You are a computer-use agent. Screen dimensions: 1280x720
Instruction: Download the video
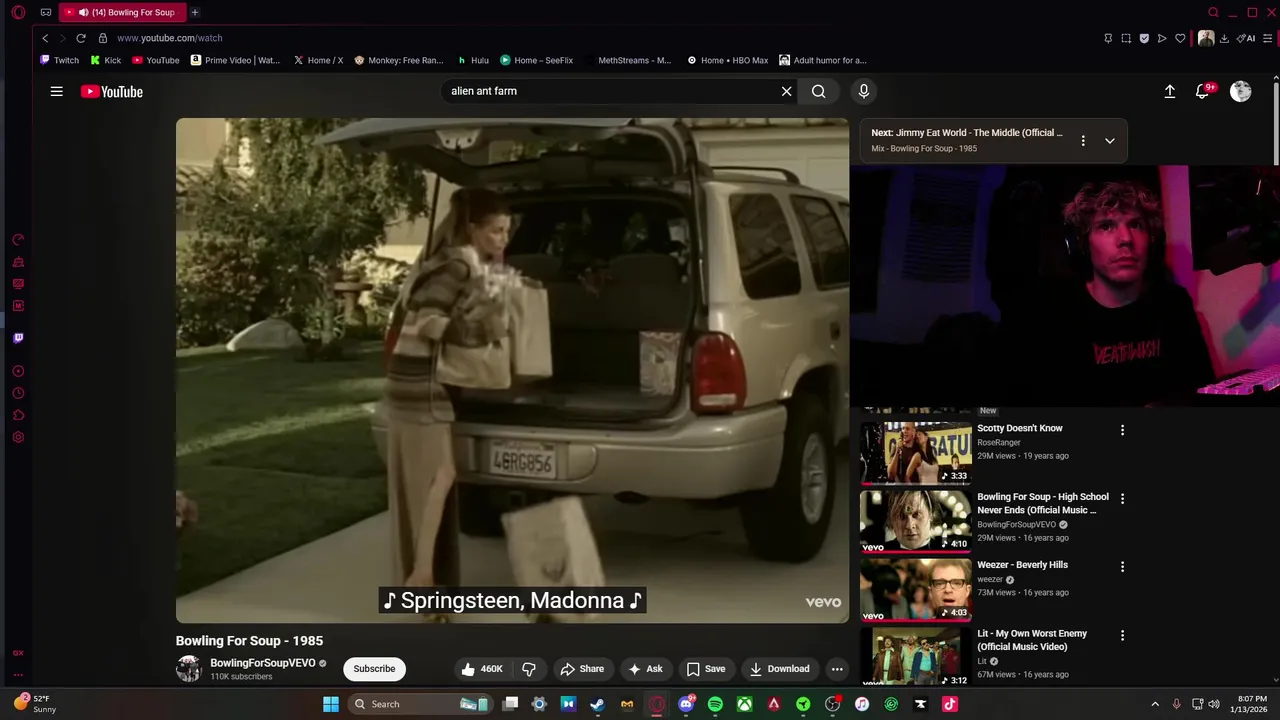coord(780,669)
